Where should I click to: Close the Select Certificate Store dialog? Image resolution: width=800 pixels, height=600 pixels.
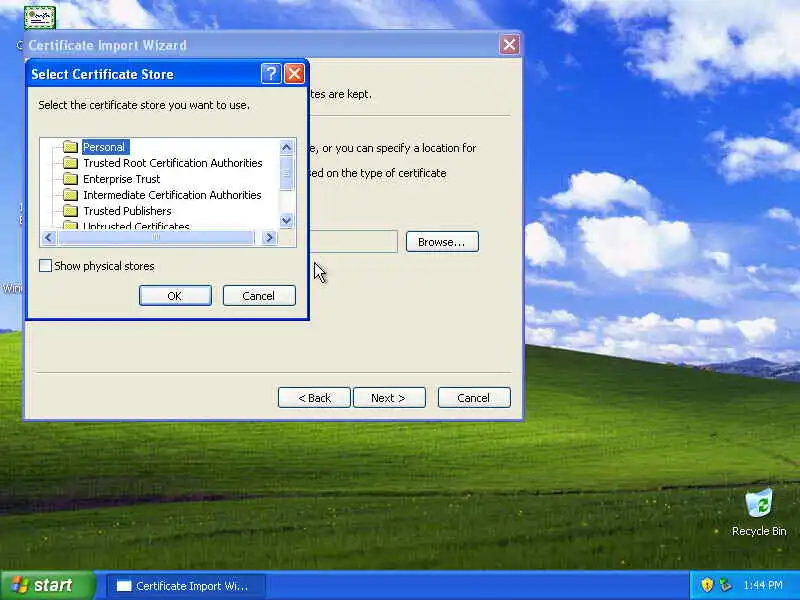(294, 74)
